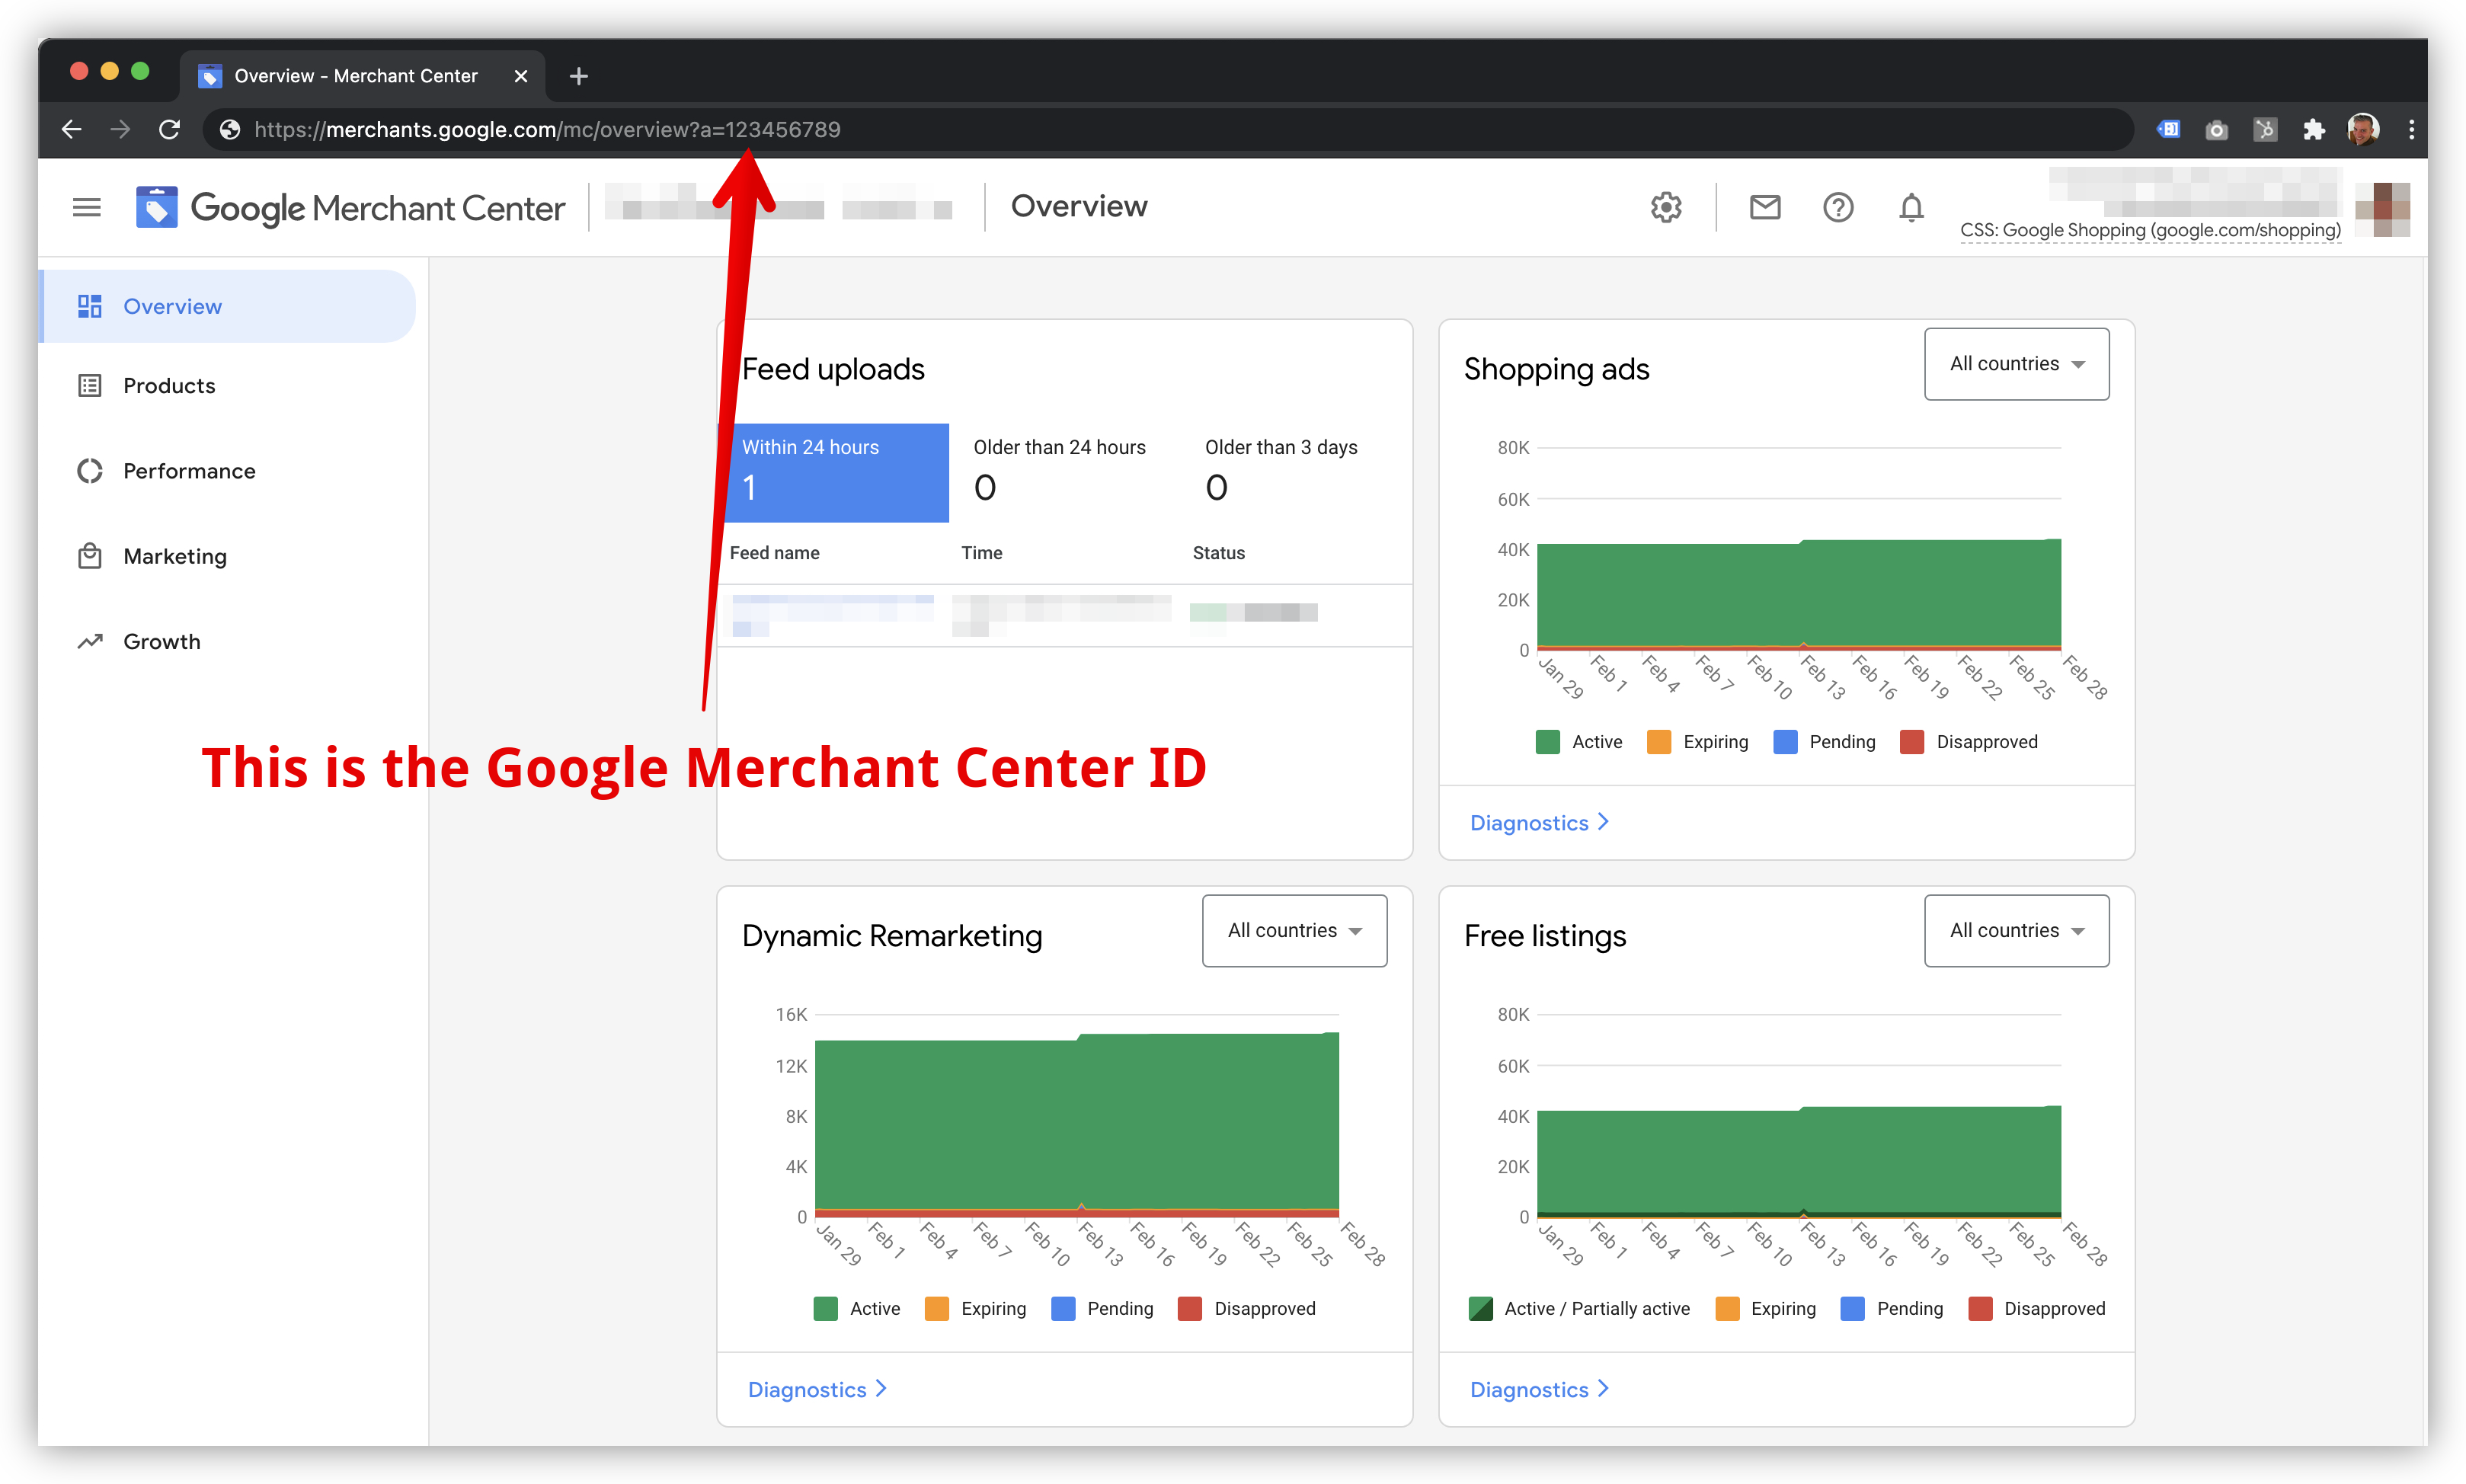Viewport: 2466px width, 1484px height.
Task: Click the HubSpot extension icon
Action: coord(2264,129)
